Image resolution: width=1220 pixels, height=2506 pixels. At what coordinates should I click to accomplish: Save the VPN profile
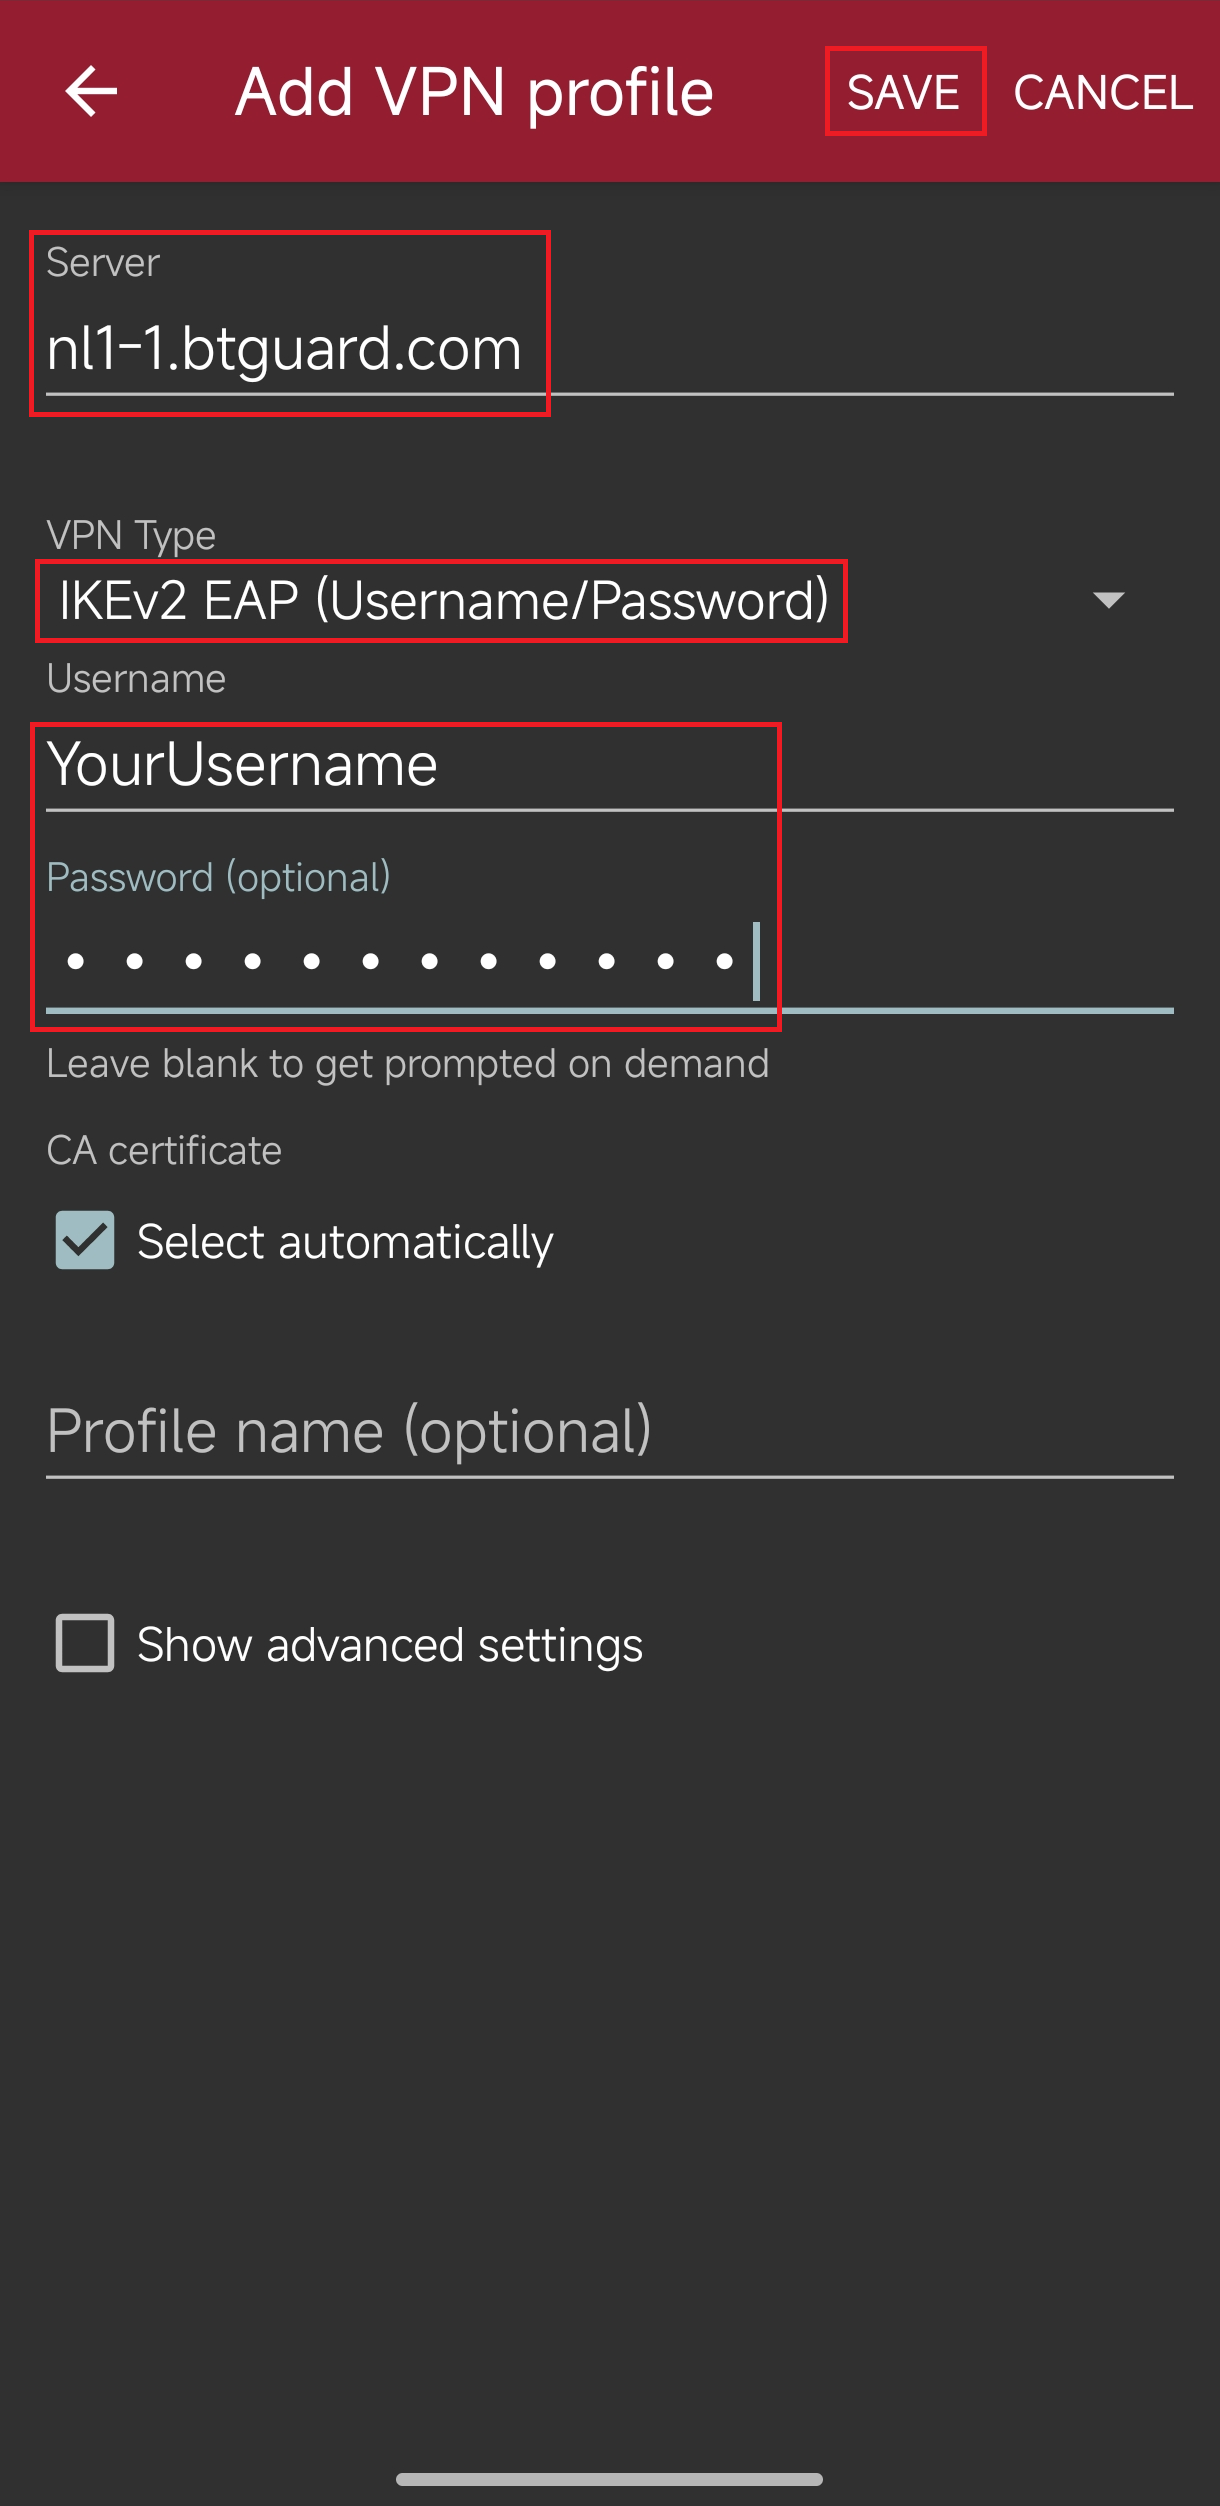[904, 92]
